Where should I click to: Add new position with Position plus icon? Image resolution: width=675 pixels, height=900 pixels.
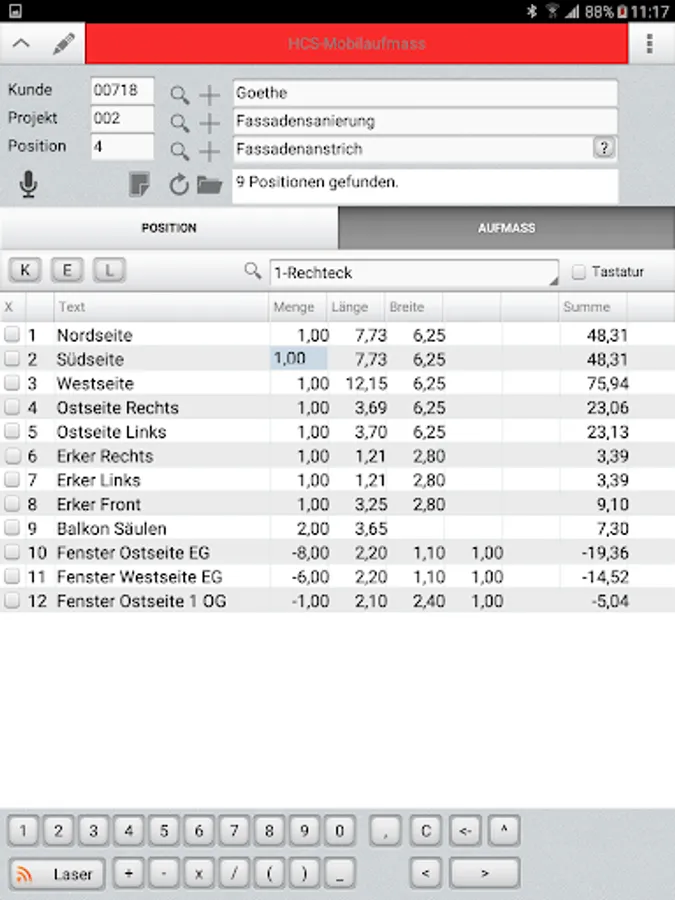click(210, 151)
